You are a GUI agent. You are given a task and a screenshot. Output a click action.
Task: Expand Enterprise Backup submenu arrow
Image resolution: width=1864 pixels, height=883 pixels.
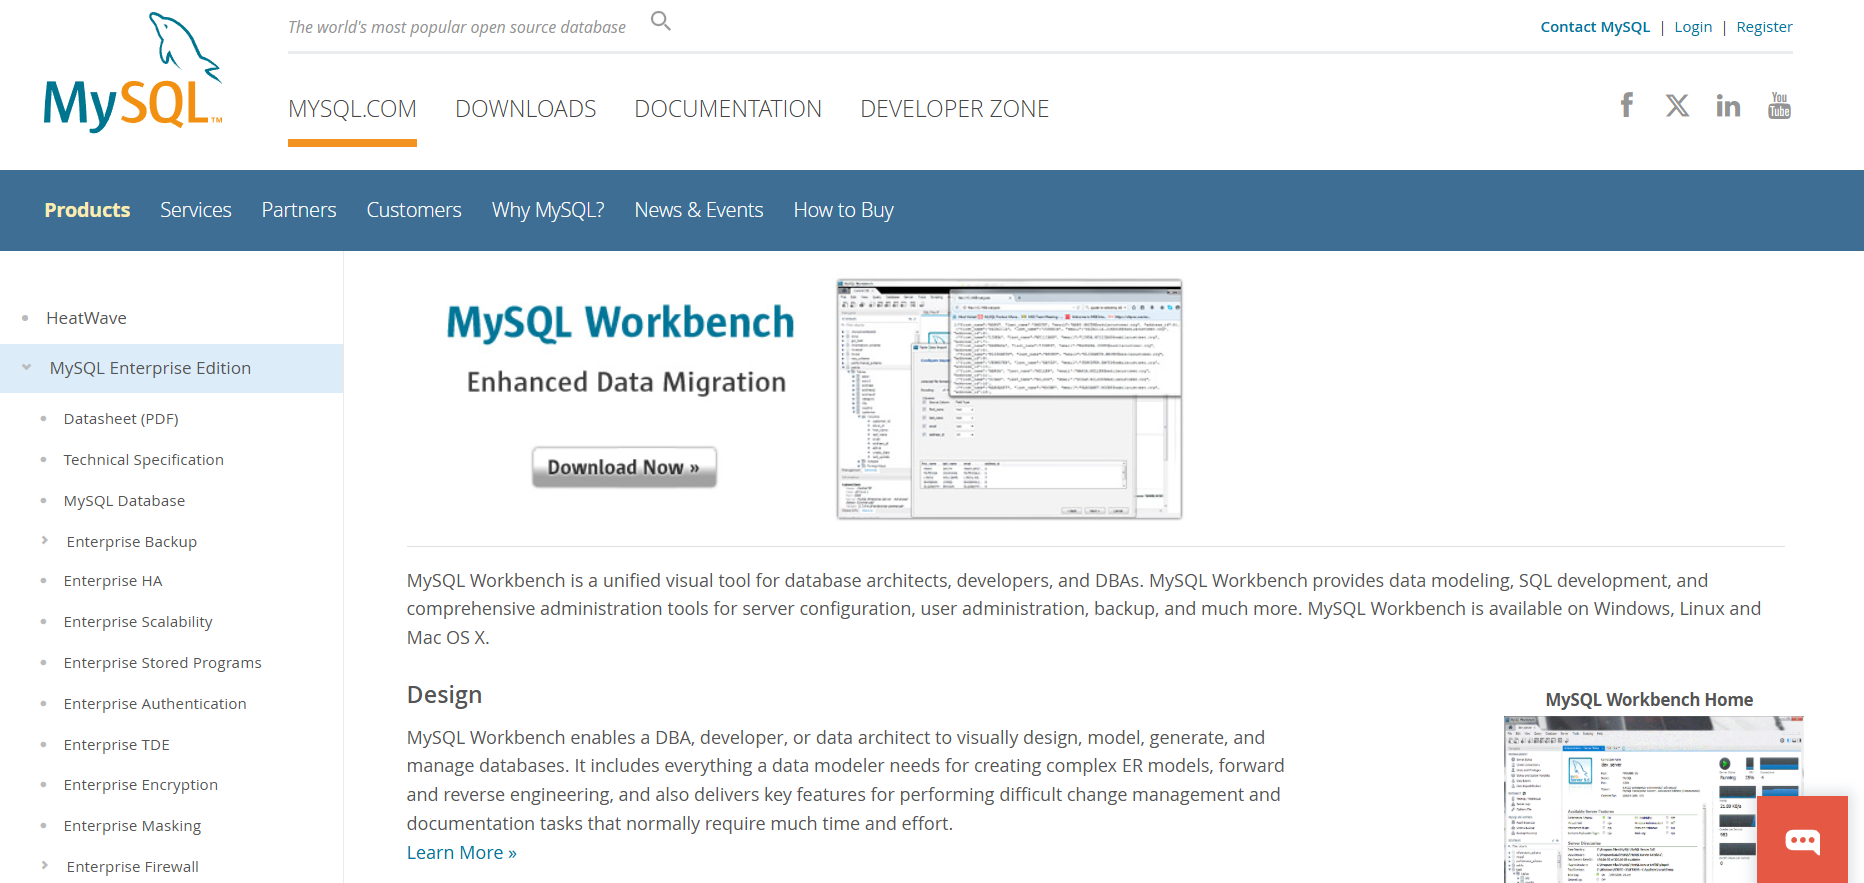45,541
